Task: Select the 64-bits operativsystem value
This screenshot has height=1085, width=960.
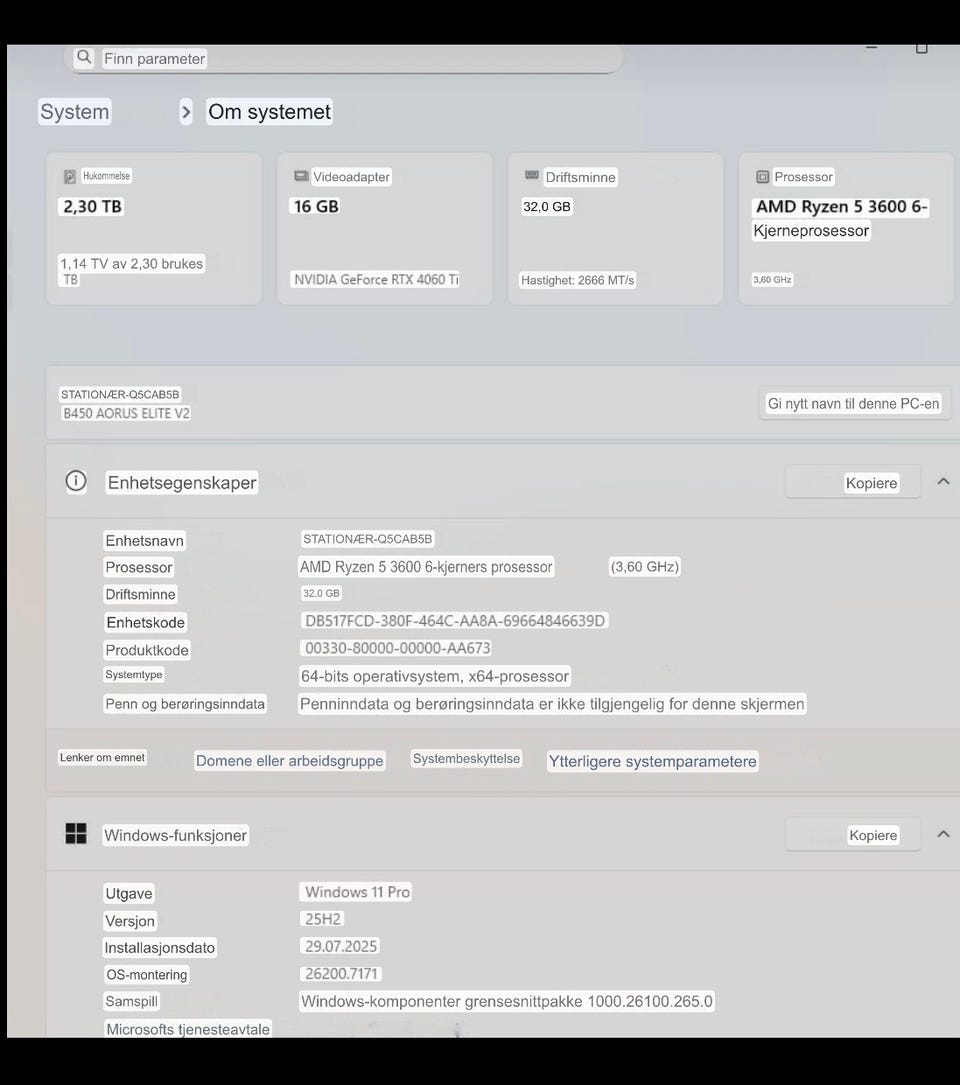Action: [x=435, y=676]
